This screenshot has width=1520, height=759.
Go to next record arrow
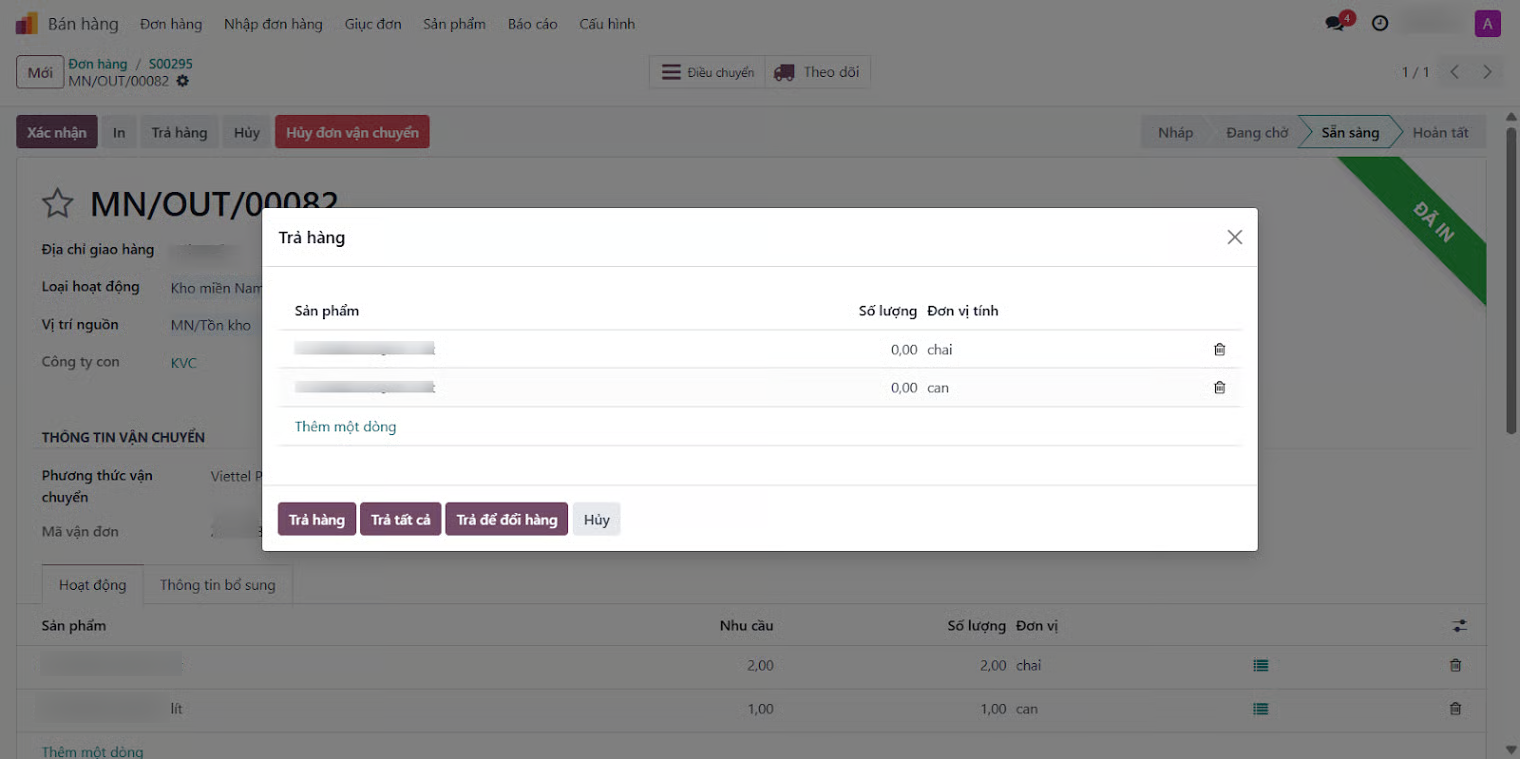tap(1487, 72)
